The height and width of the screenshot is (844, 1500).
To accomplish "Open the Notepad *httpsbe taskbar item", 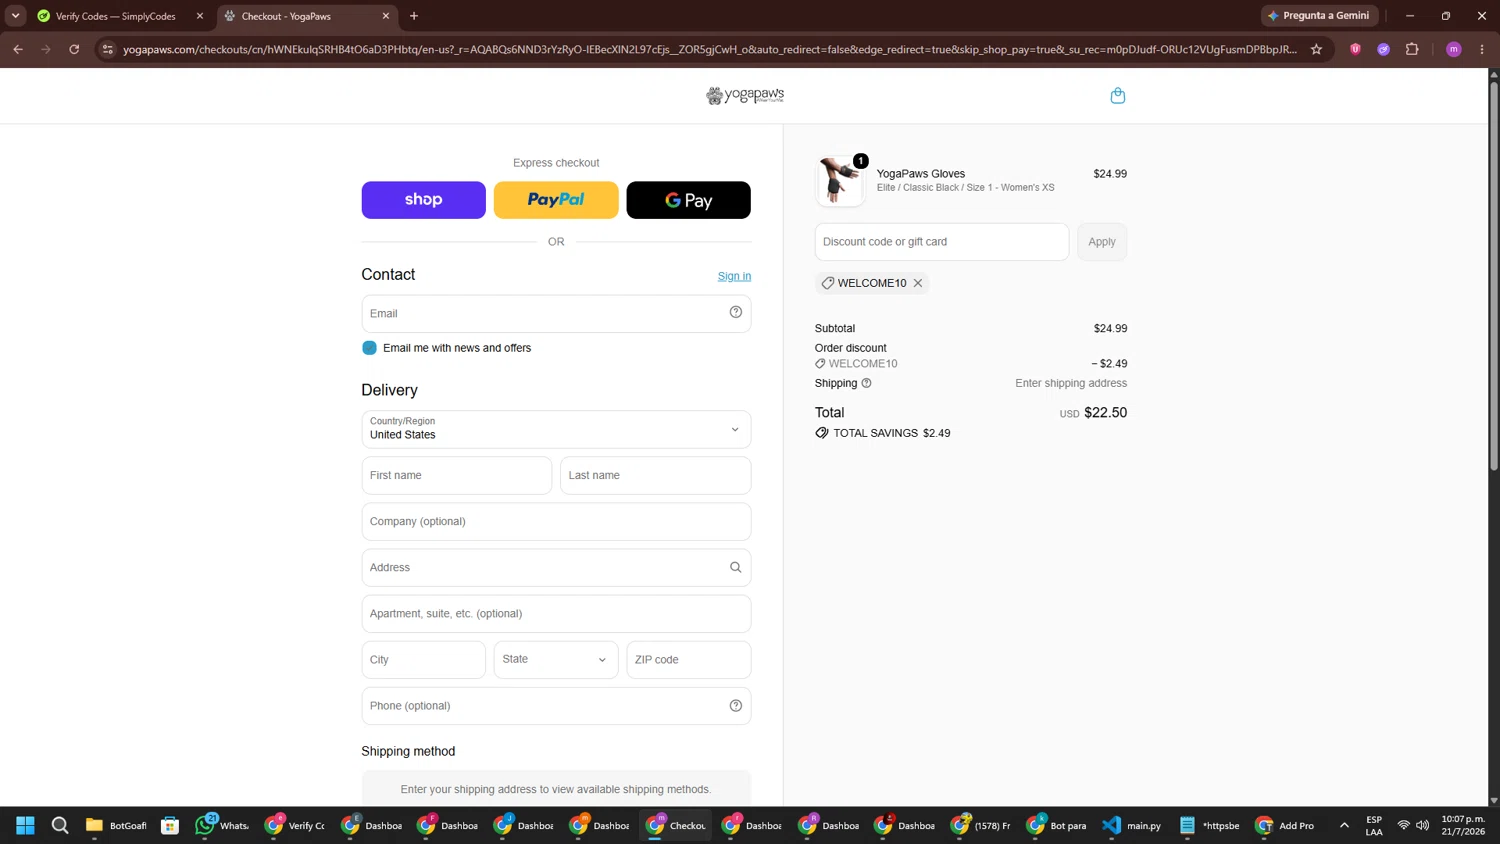I will tap(1209, 825).
